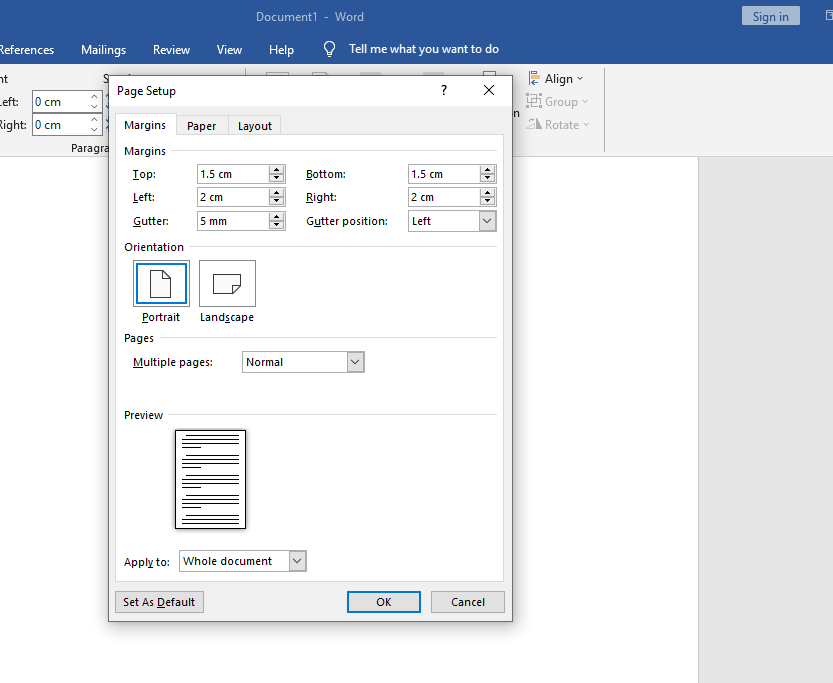This screenshot has height=683, width=833.
Task: Click the page preview thumbnail
Action: [x=210, y=479]
